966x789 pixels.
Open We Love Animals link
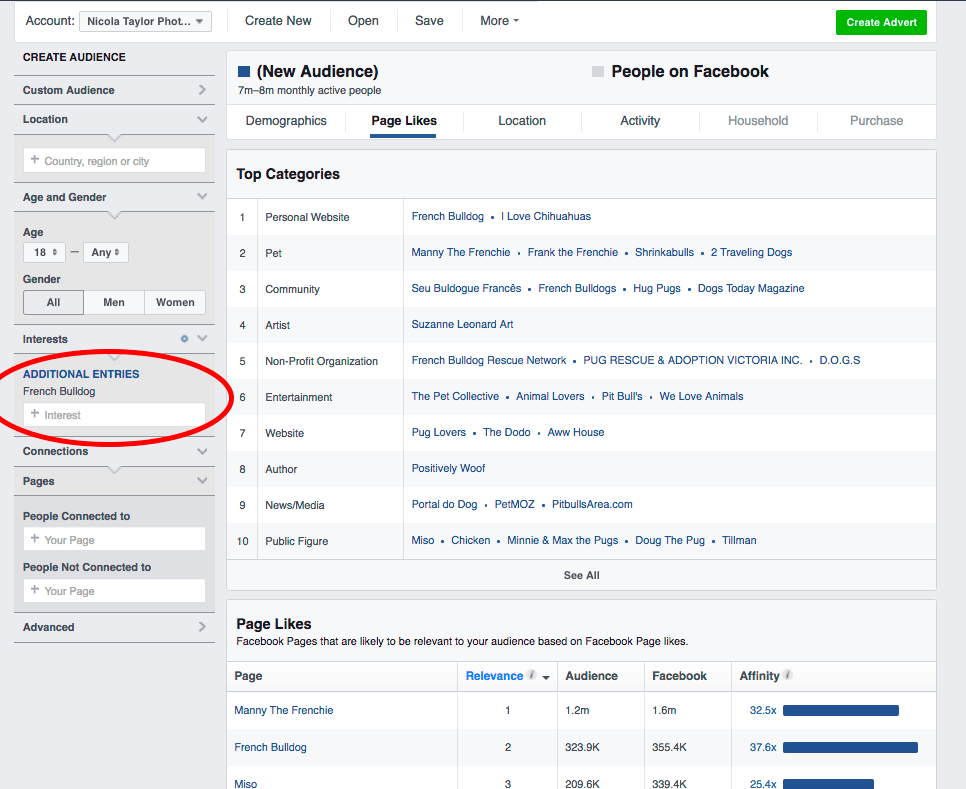click(701, 396)
